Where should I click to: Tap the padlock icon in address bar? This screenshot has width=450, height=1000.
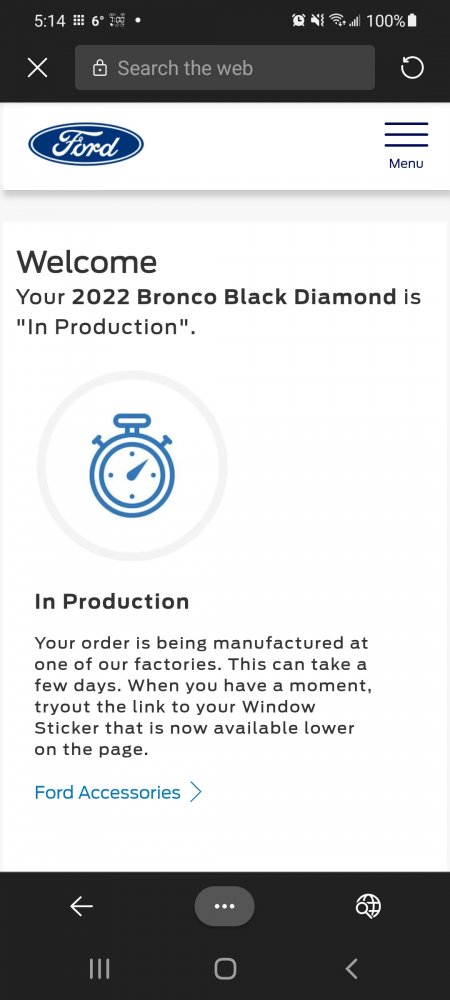pyautogui.click(x=99, y=68)
